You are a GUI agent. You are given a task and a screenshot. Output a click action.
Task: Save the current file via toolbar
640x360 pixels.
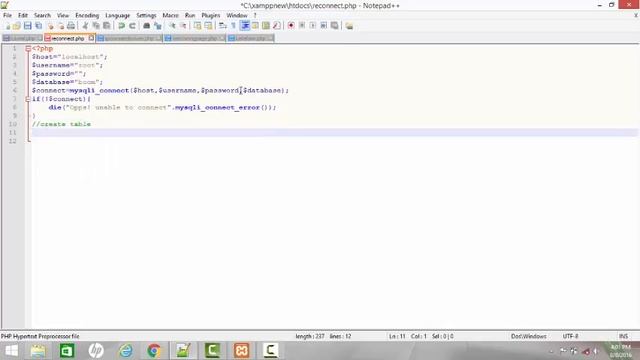(27, 26)
